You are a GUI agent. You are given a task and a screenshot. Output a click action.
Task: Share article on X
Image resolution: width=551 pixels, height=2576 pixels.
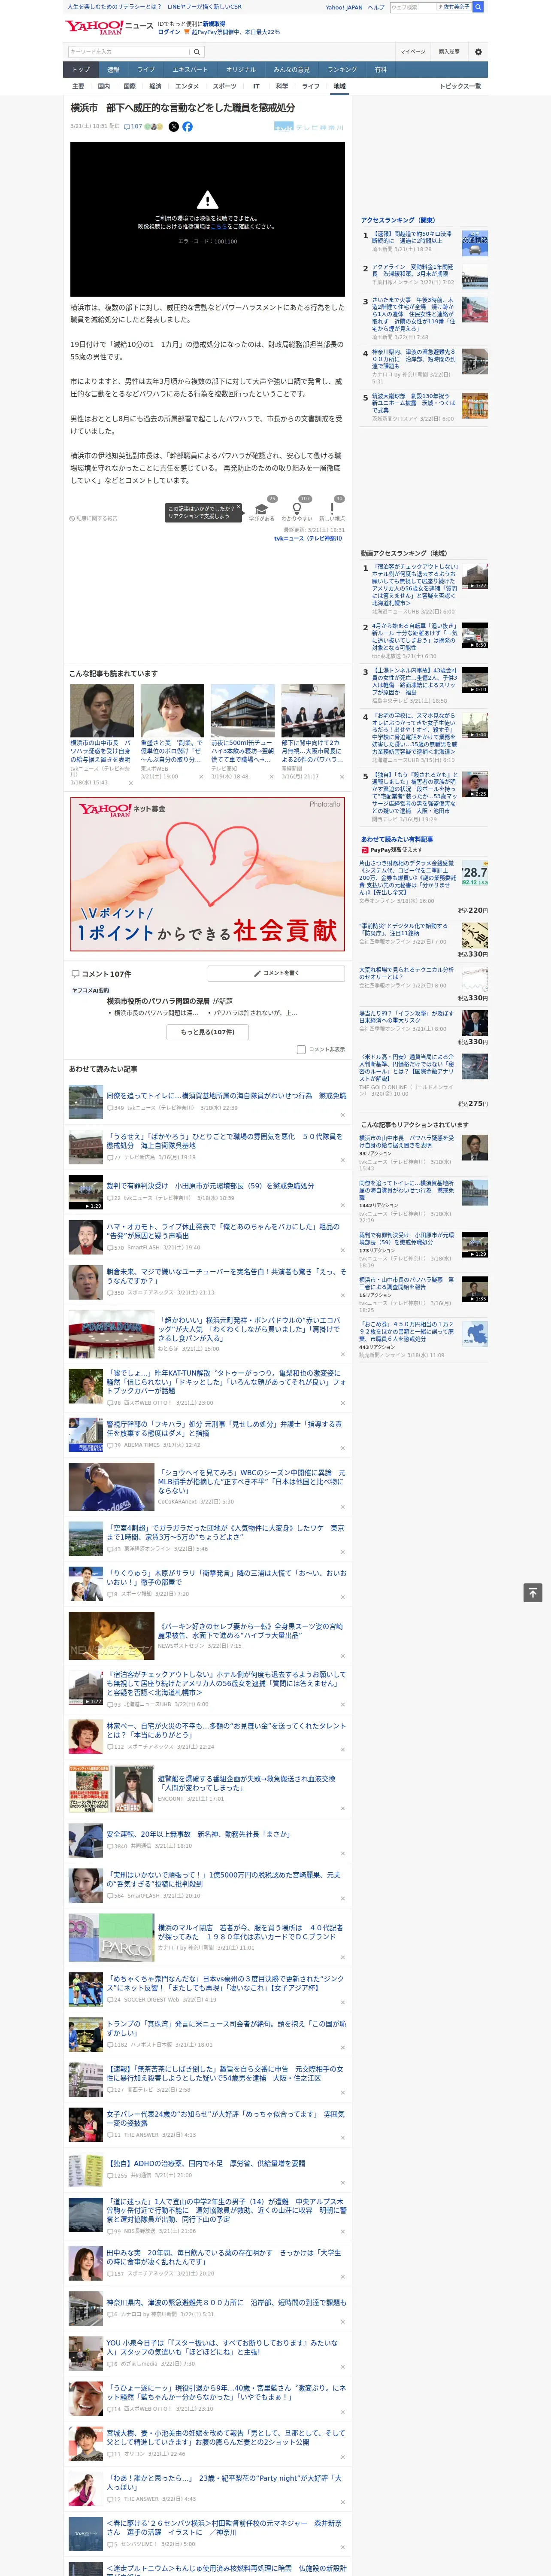(174, 127)
